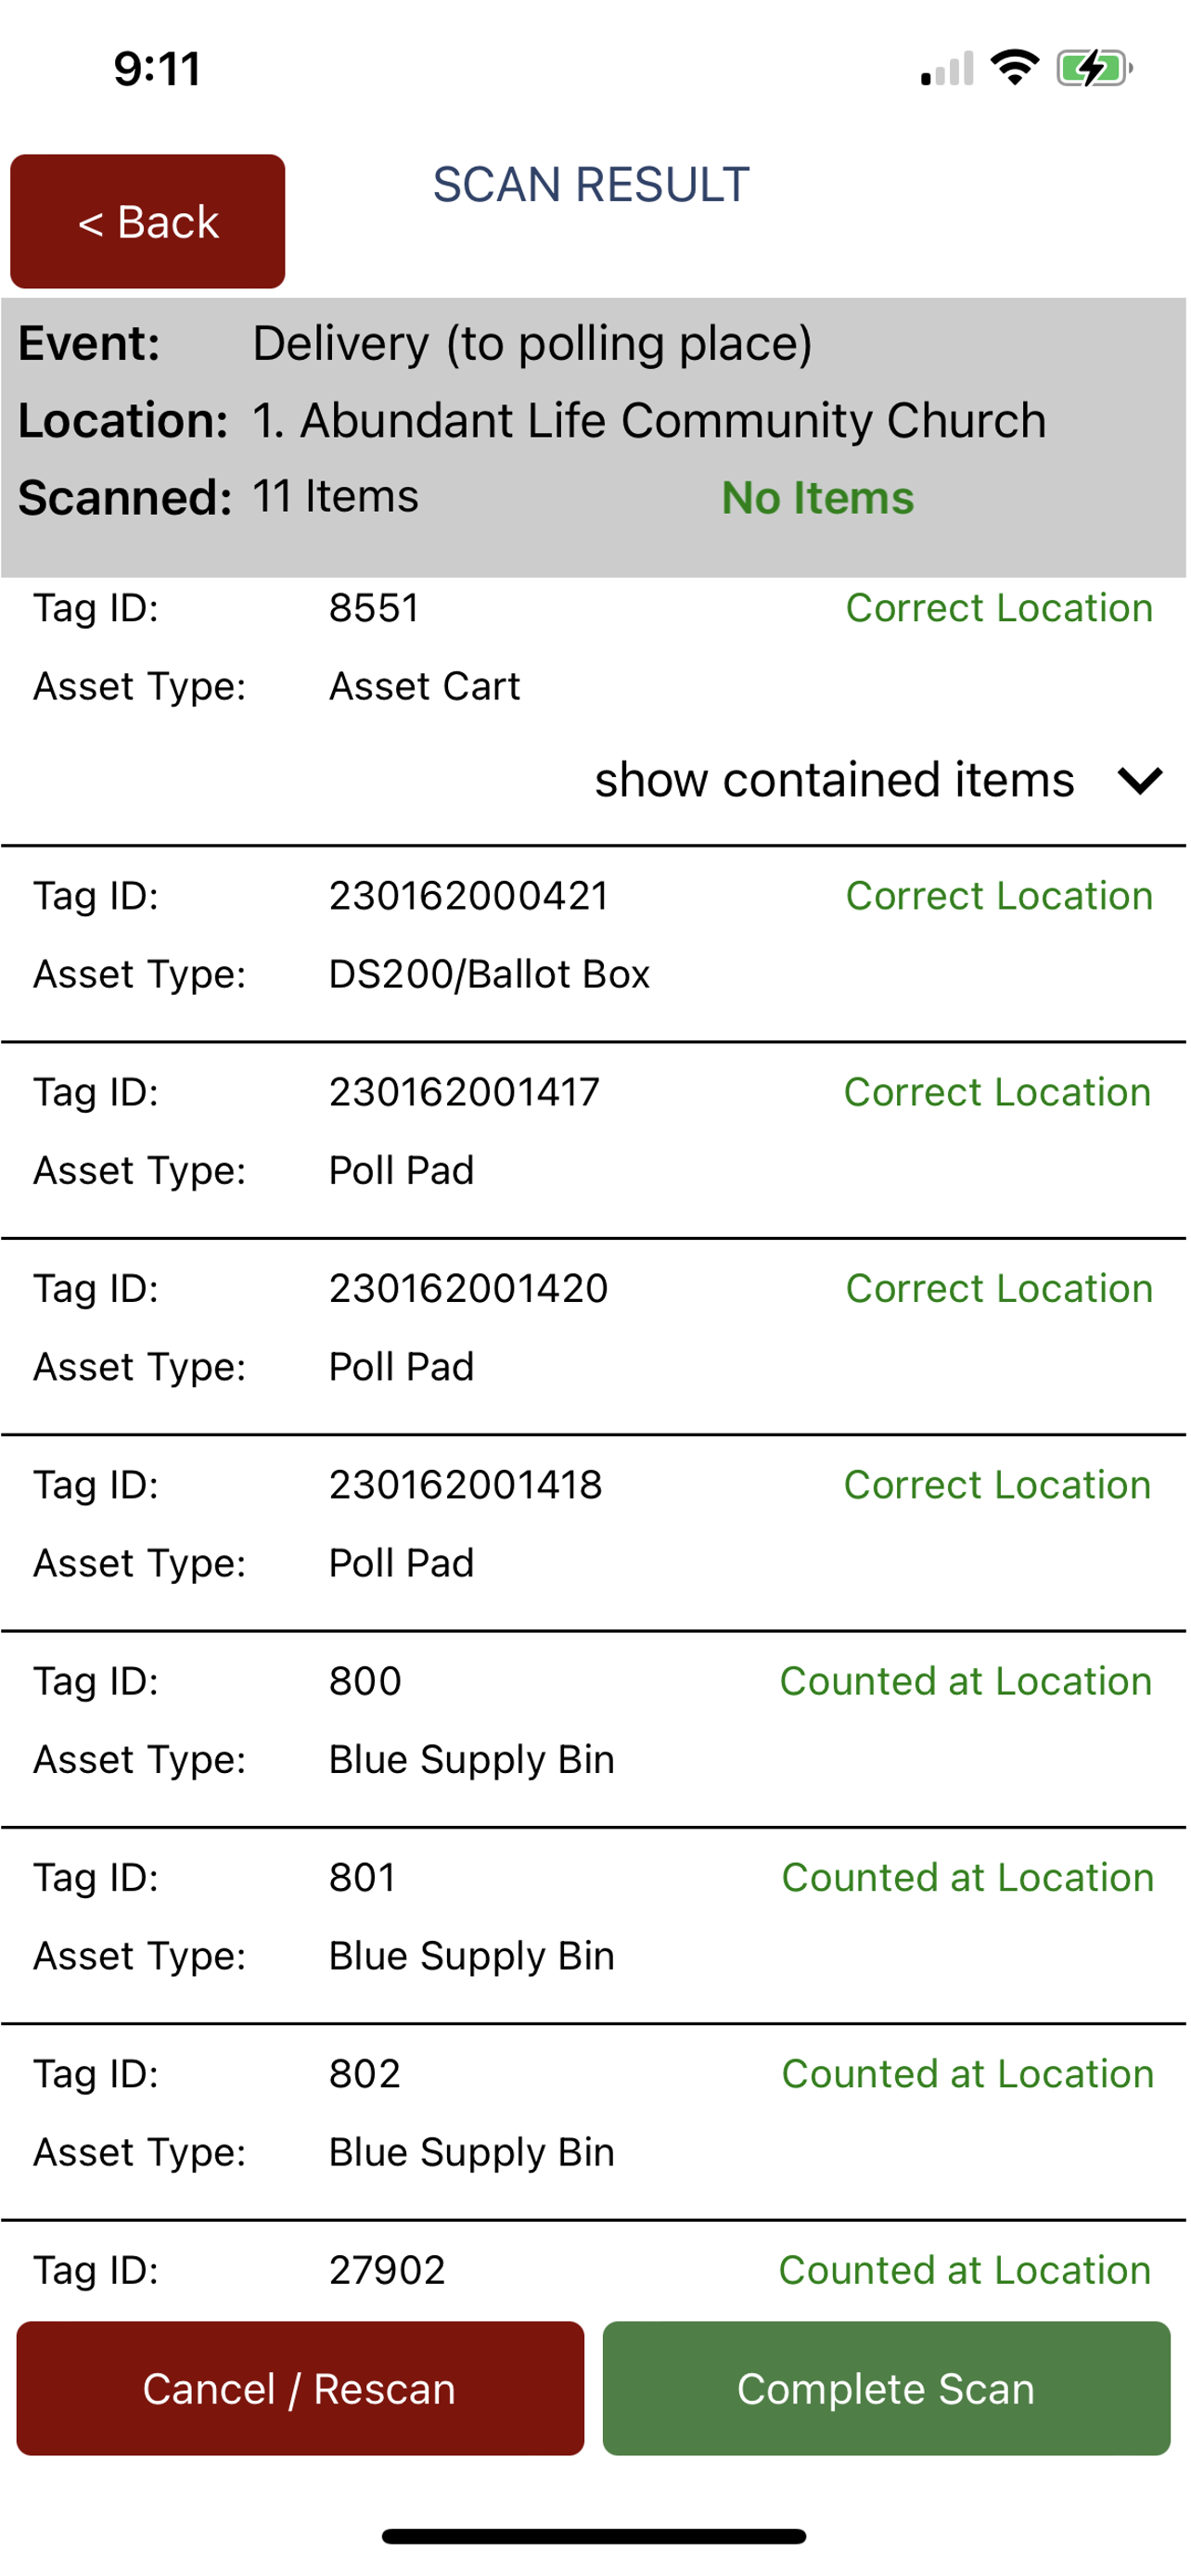Tap the chevron next to show contained items
Image resolution: width=1191 pixels, height=2576 pixels.
click(1141, 781)
